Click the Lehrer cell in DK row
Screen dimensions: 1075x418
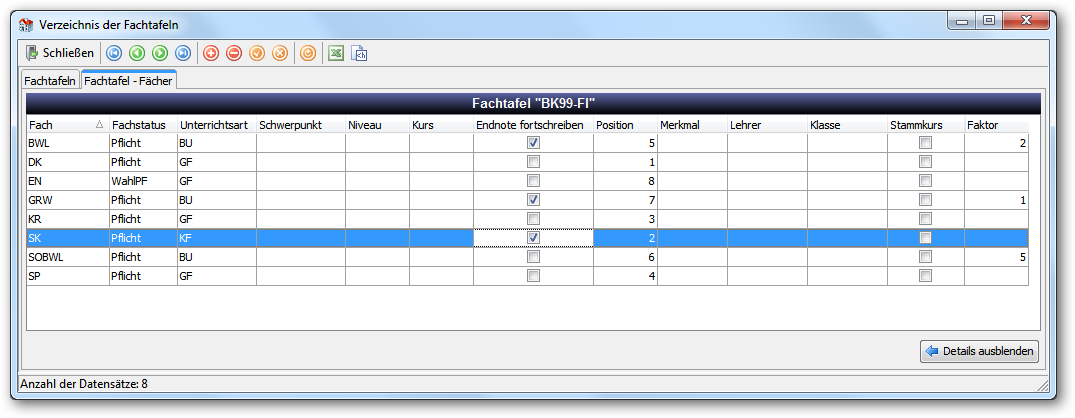767,162
